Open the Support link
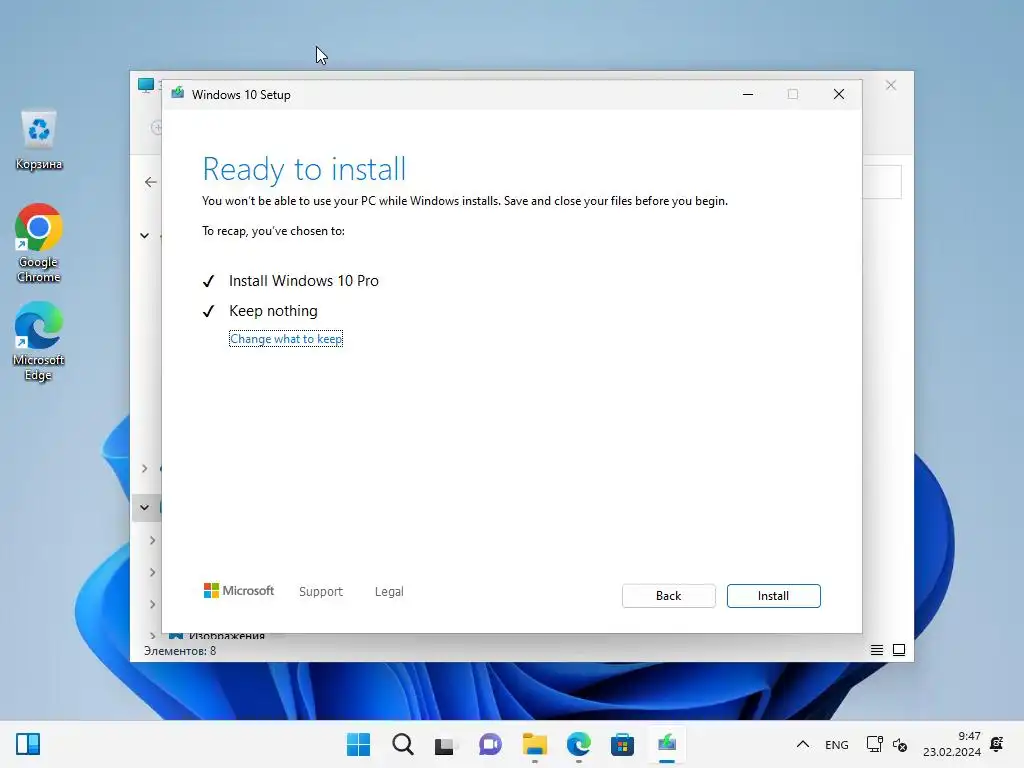Image resolution: width=1024 pixels, height=768 pixels. tap(321, 592)
